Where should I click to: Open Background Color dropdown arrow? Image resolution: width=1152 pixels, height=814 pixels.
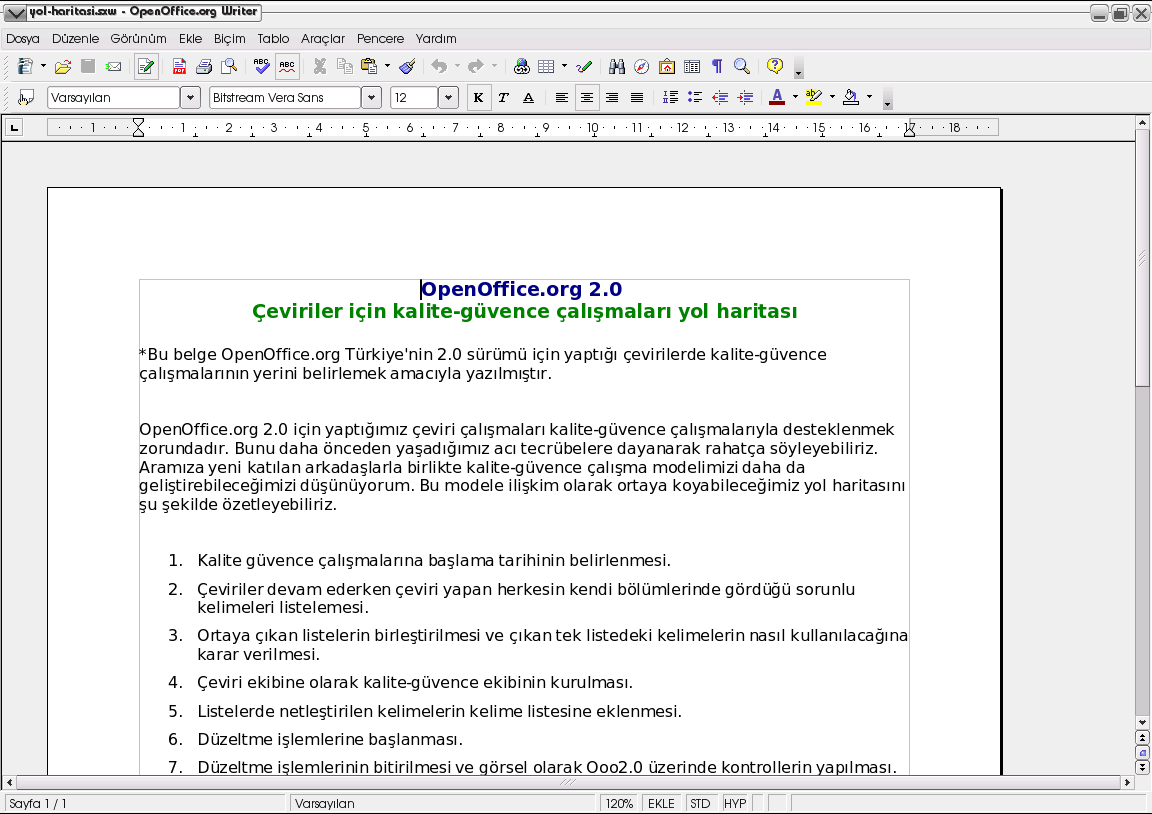[x=869, y=97]
